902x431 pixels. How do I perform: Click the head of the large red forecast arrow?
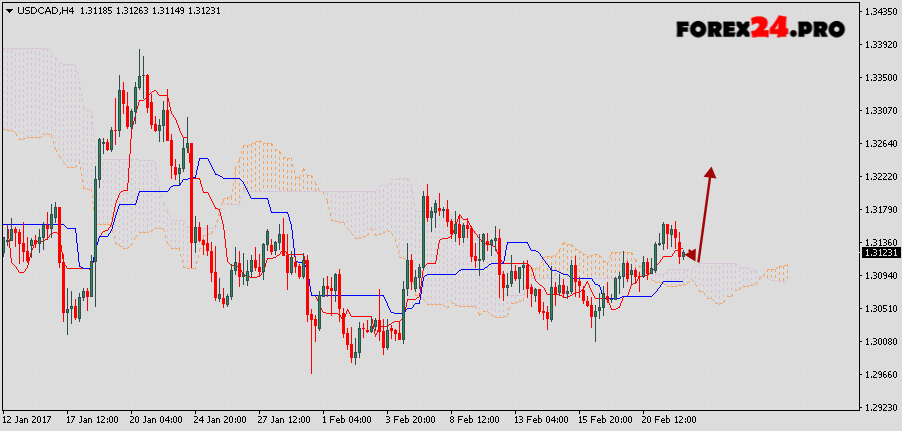coord(711,173)
